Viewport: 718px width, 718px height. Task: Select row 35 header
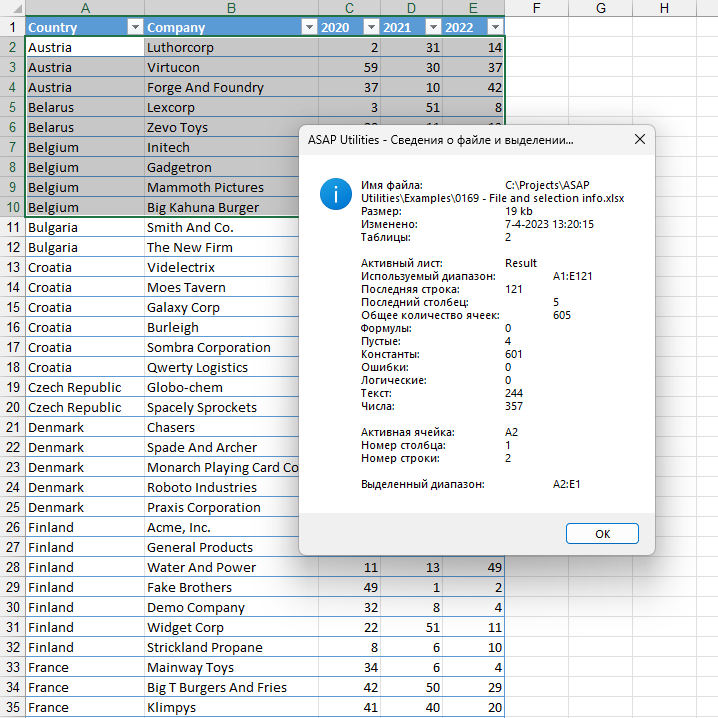[12, 707]
